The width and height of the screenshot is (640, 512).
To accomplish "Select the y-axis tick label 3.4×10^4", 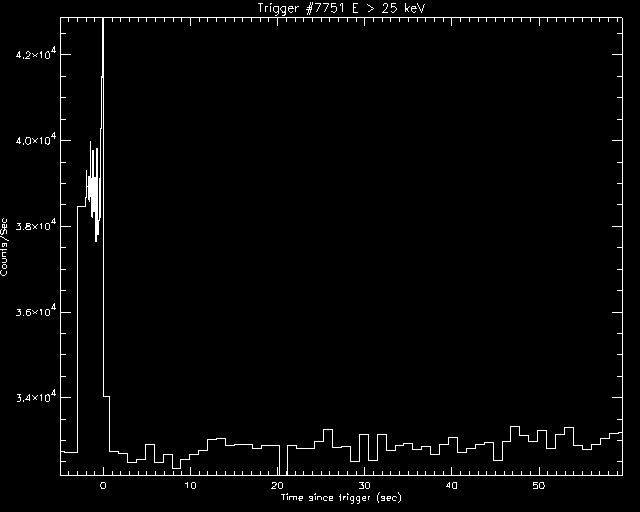I will 36,396.
